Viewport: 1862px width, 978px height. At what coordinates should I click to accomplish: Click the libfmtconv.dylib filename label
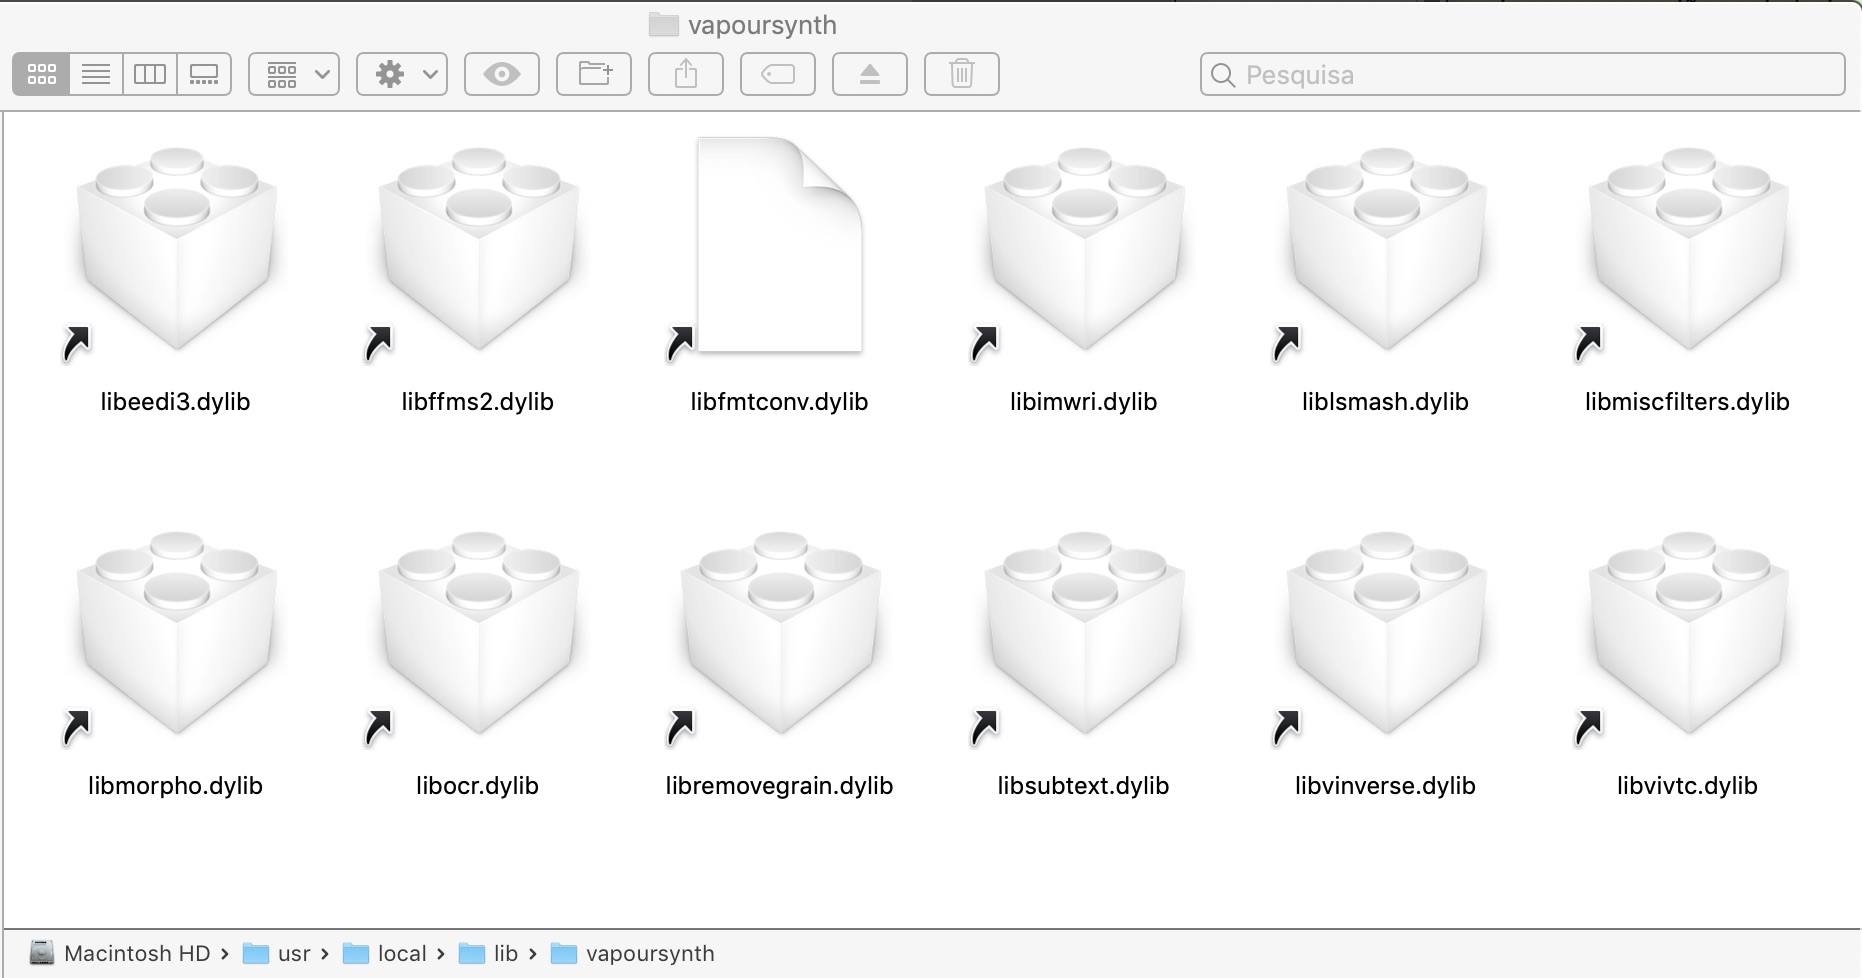(780, 402)
